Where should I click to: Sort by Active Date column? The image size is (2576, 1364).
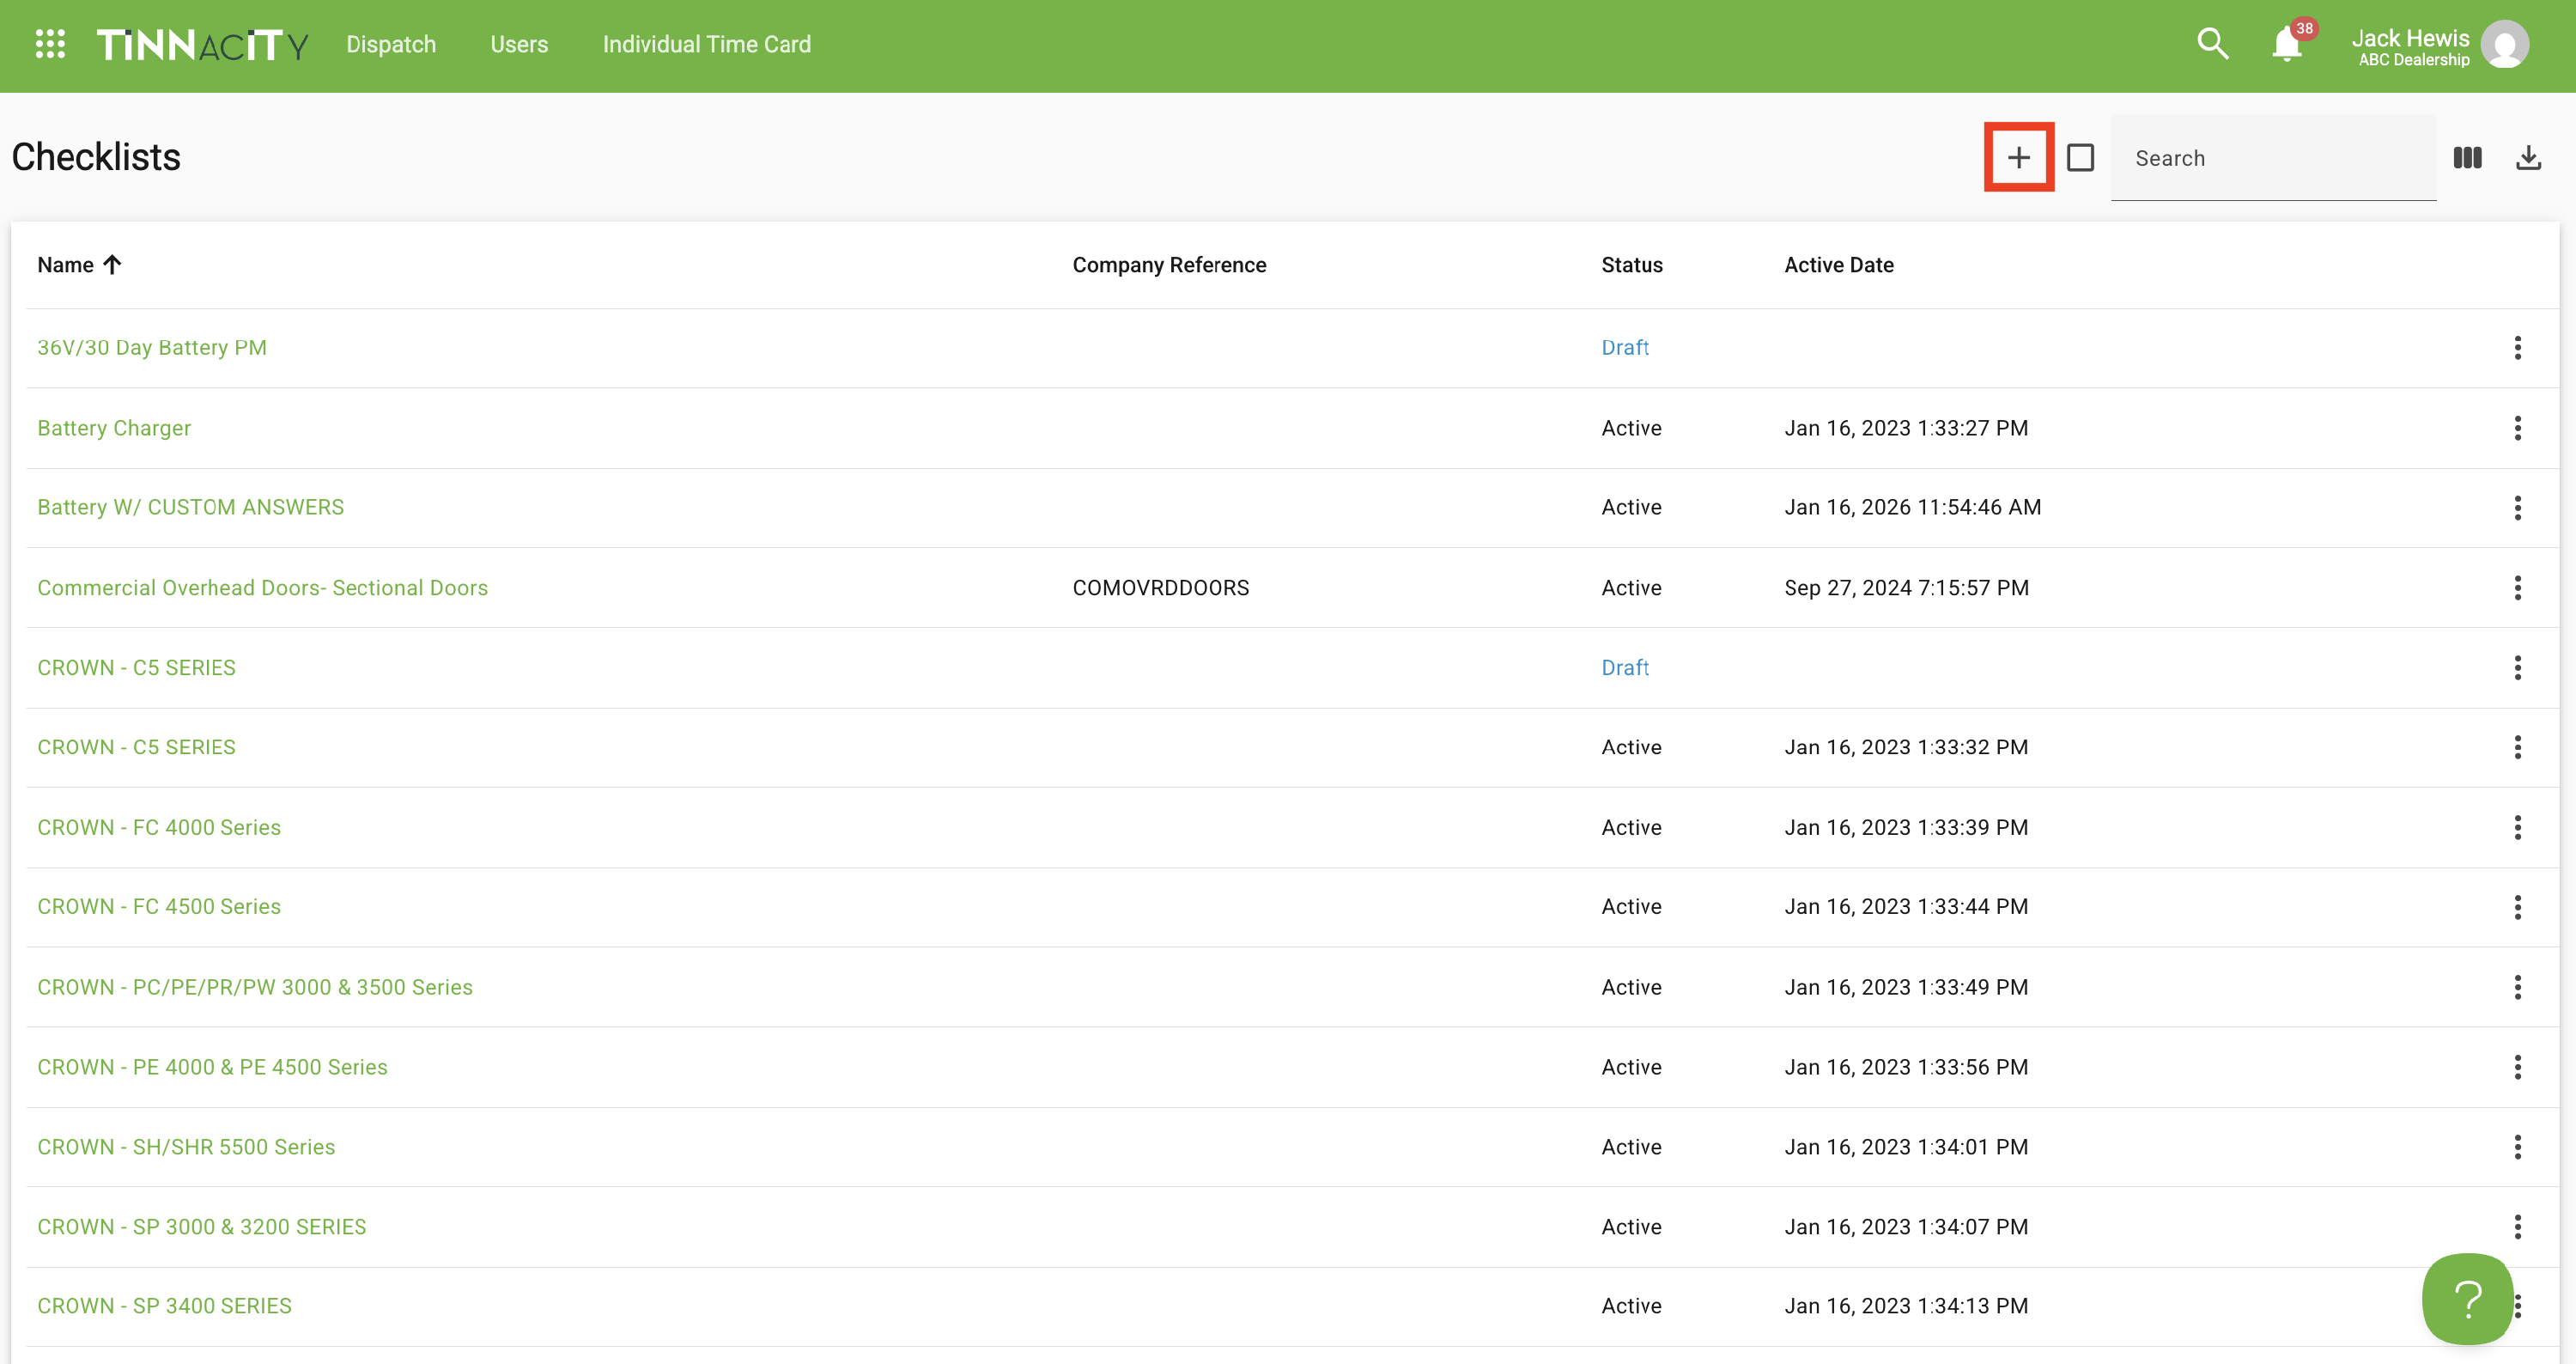(1838, 265)
